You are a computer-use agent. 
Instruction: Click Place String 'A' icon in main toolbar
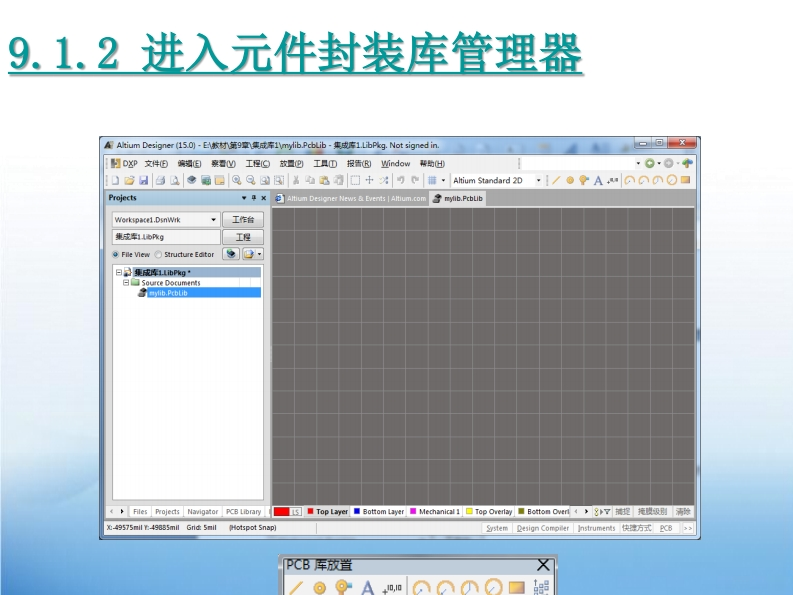598,180
